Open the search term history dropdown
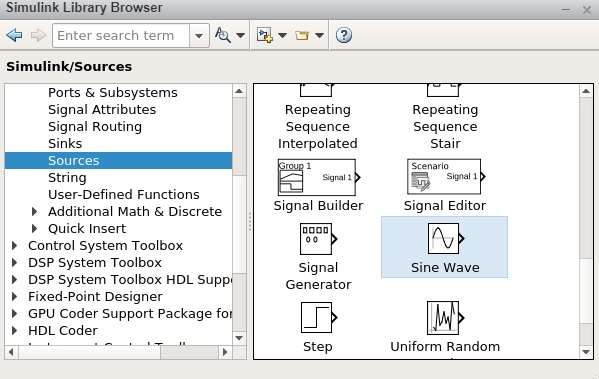 tap(199, 36)
